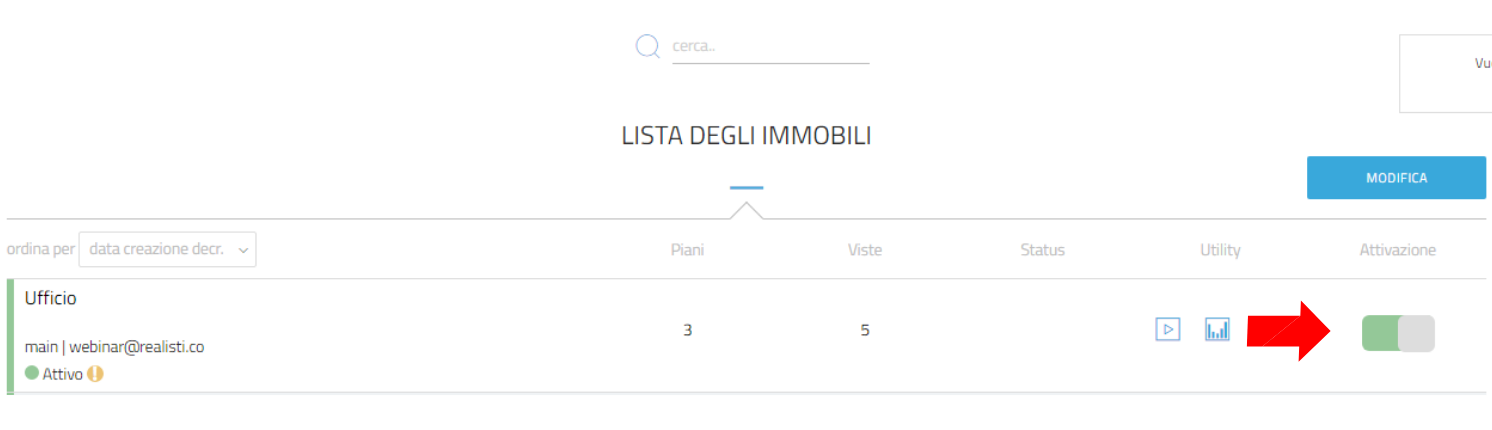Click the Attivazione column header
The width and height of the screenshot is (1492, 430).
(1398, 250)
